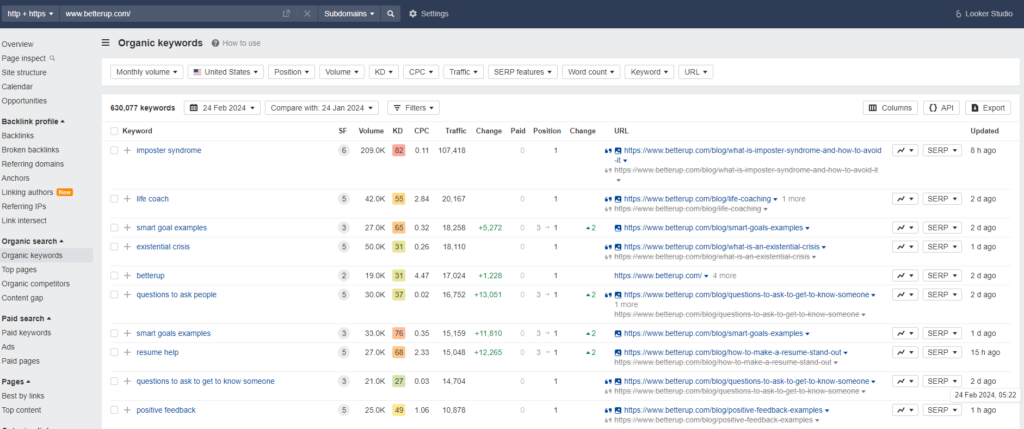This screenshot has width=1024, height=429.
Task: Click the API button
Action: pos(941,108)
